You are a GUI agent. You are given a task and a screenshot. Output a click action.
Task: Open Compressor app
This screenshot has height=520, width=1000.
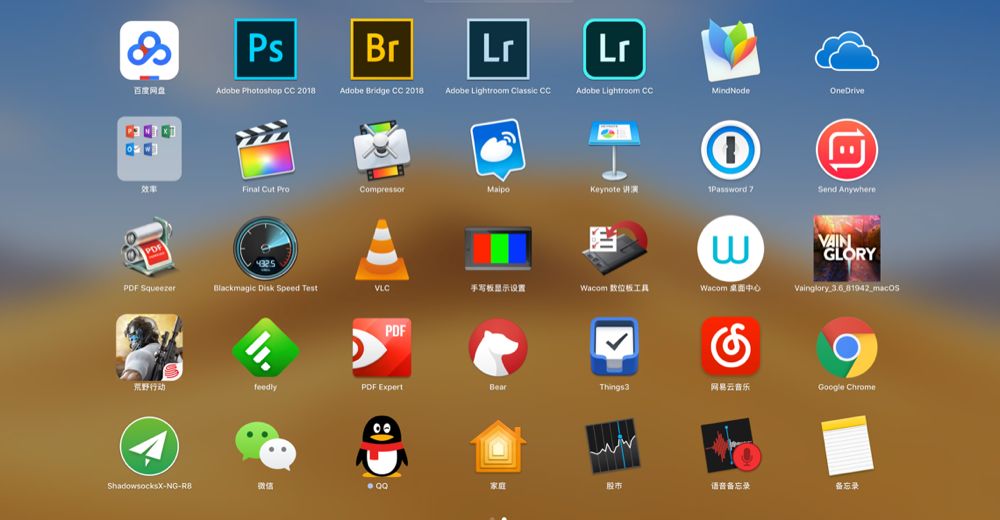[x=382, y=149]
